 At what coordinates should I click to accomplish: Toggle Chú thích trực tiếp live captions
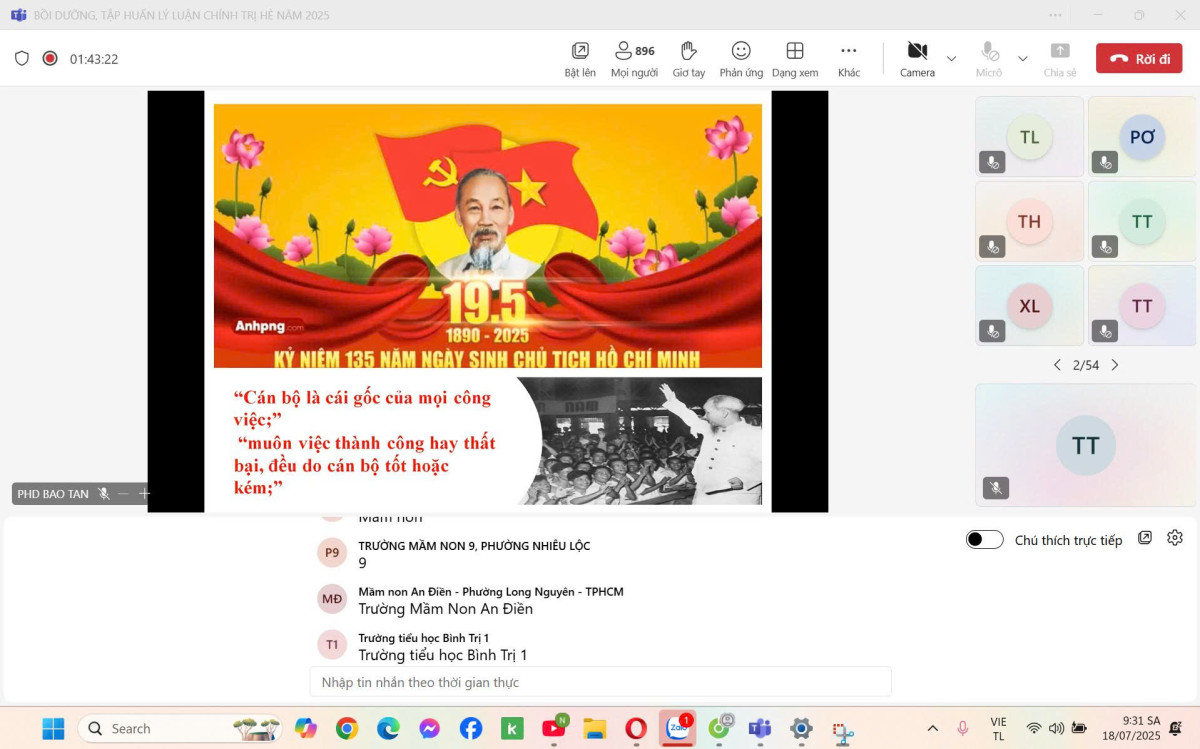coord(984,540)
